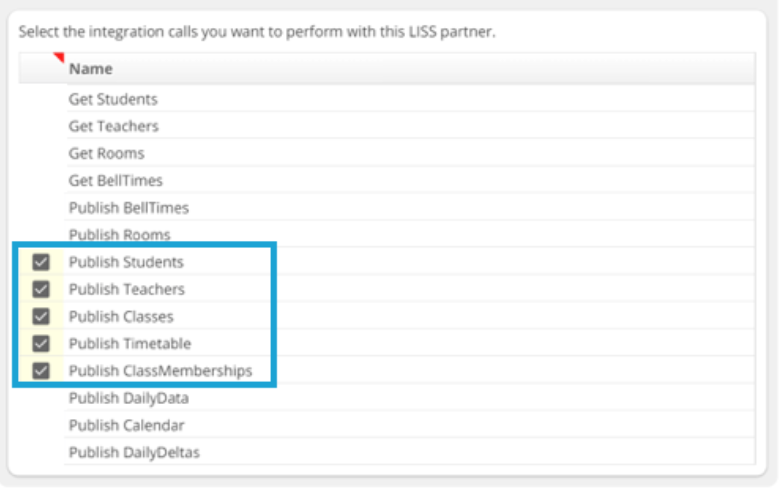
Task: Click the Publish Students name text
Action: click(126, 262)
